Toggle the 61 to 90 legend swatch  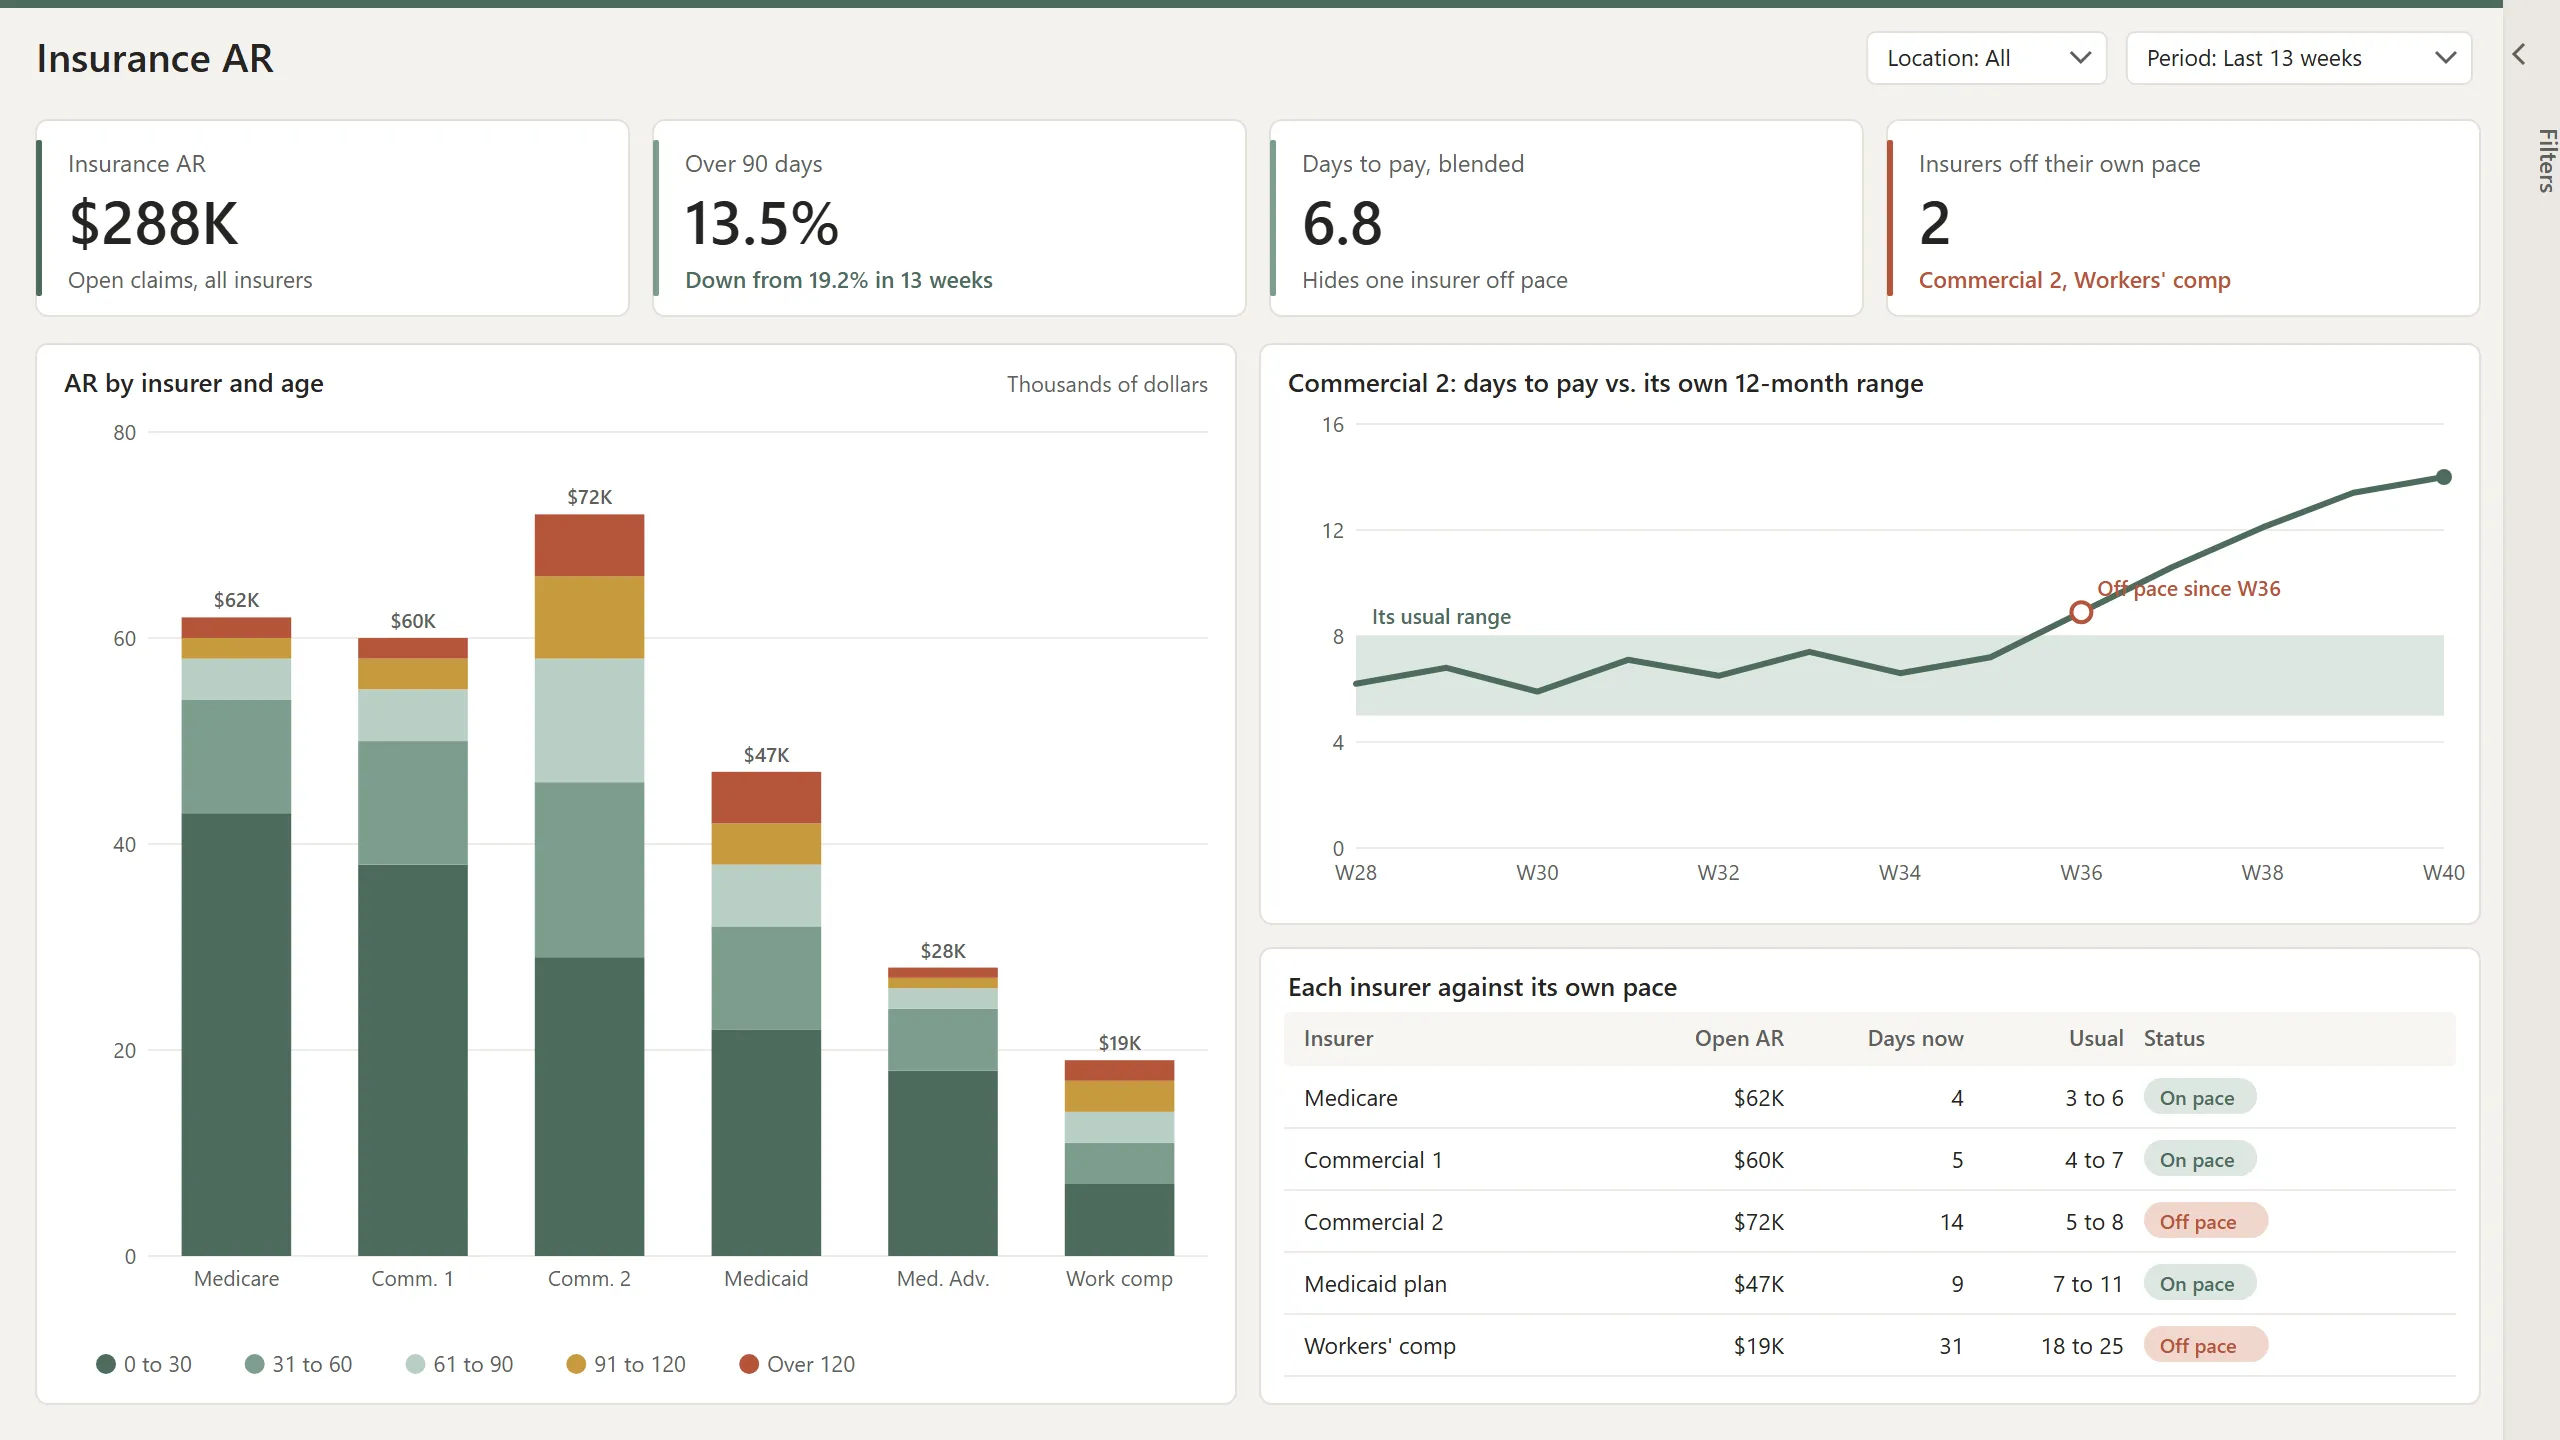pos(415,1364)
